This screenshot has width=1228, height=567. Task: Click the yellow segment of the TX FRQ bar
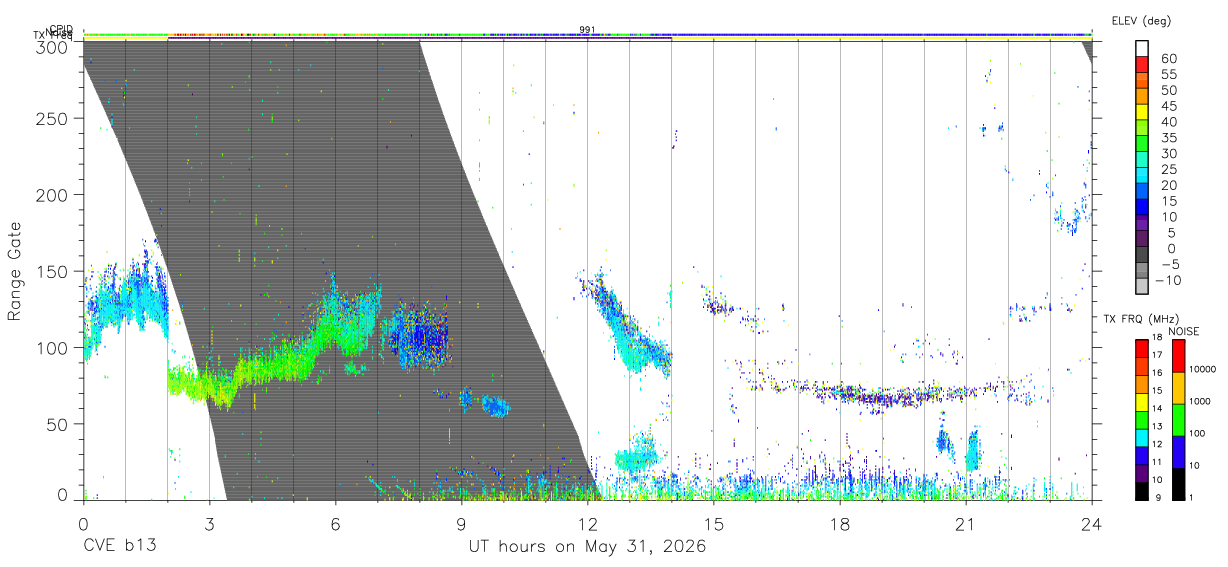pos(1143,402)
